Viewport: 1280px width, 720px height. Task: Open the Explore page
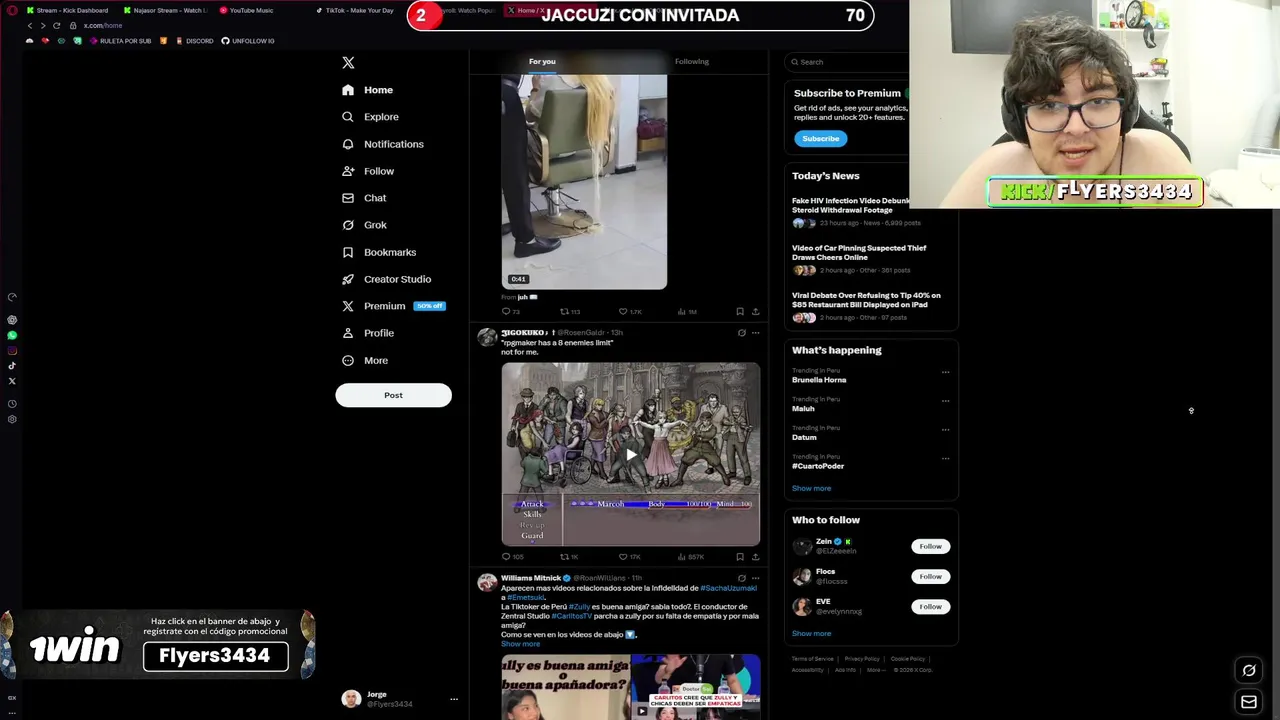pos(370,117)
